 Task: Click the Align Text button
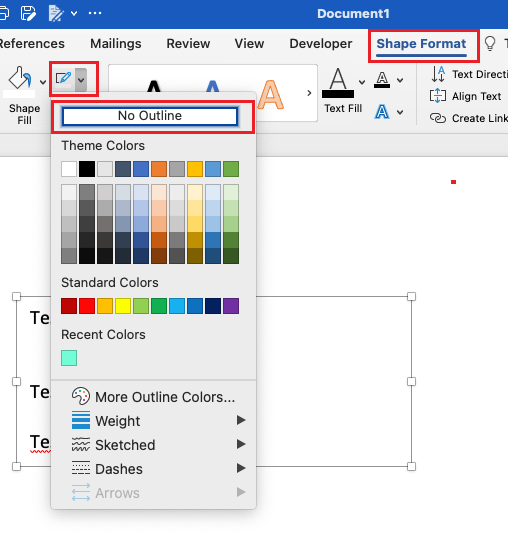[x=465, y=96]
